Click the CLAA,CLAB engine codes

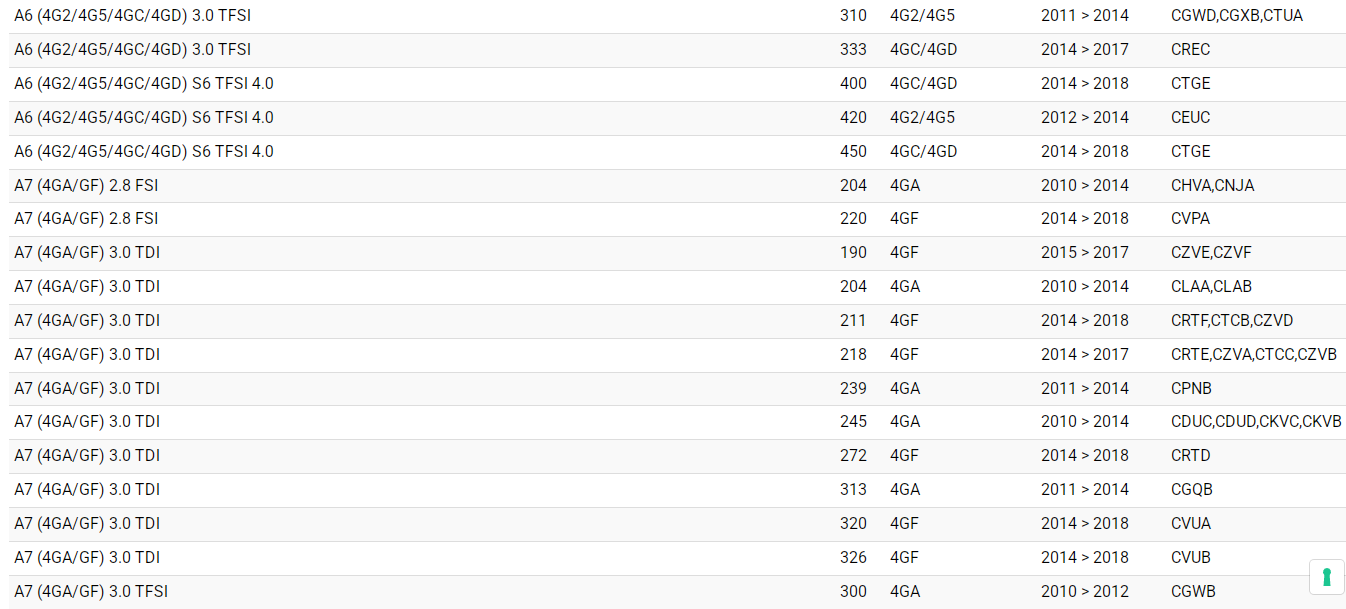(x=1211, y=287)
